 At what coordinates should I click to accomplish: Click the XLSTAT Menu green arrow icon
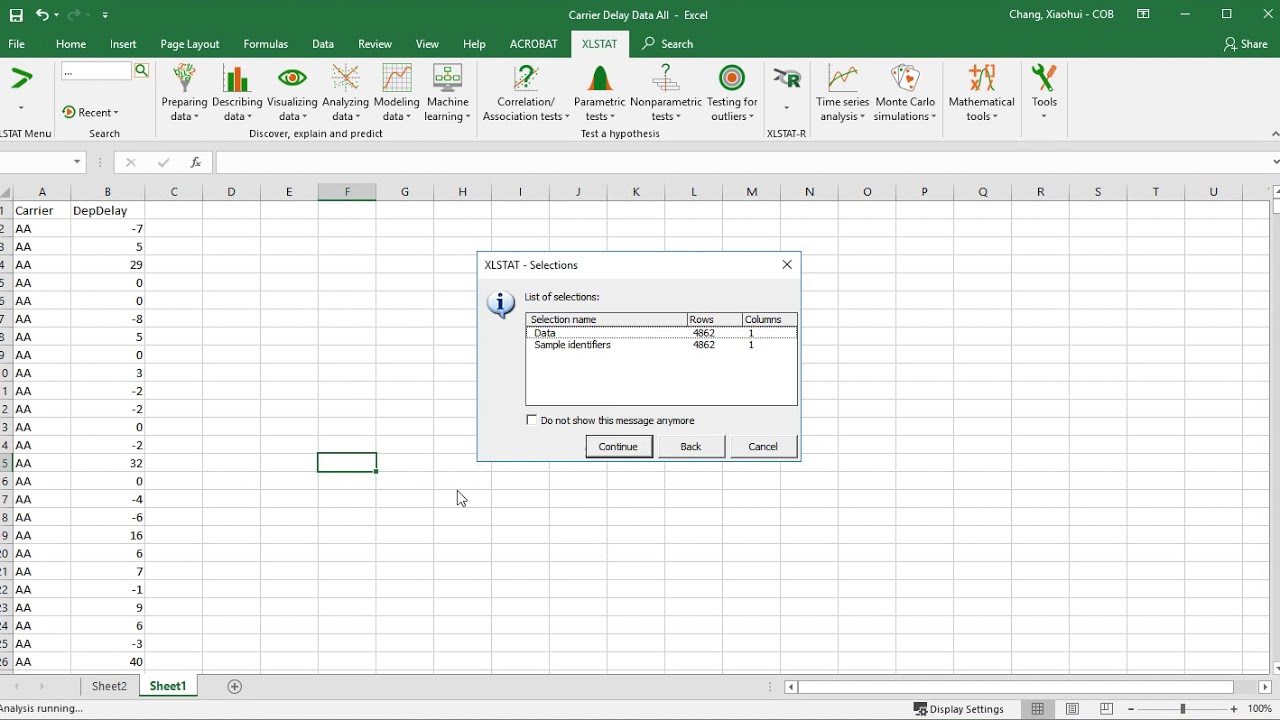21,78
